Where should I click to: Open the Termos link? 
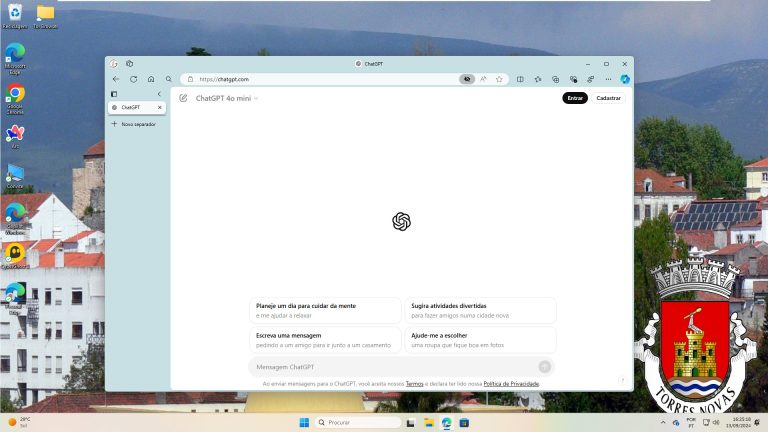414,384
